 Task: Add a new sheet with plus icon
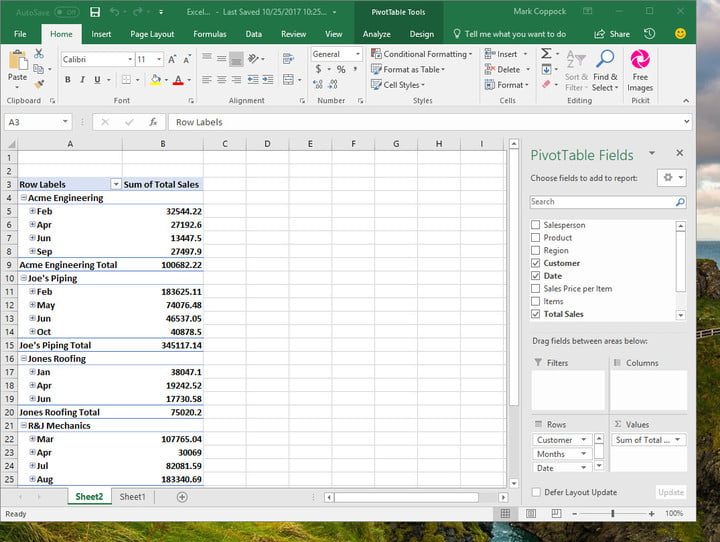pyautogui.click(x=182, y=497)
